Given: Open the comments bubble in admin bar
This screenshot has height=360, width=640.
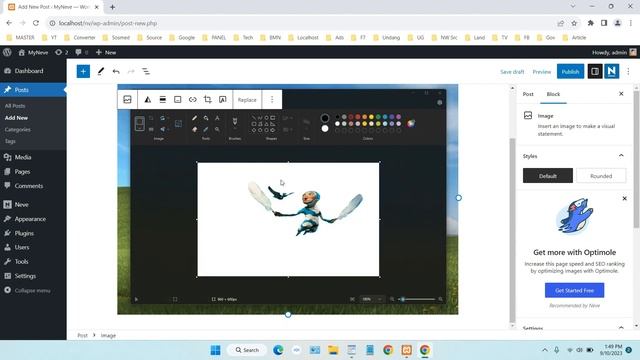Looking at the screenshot, I should pos(82,52).
